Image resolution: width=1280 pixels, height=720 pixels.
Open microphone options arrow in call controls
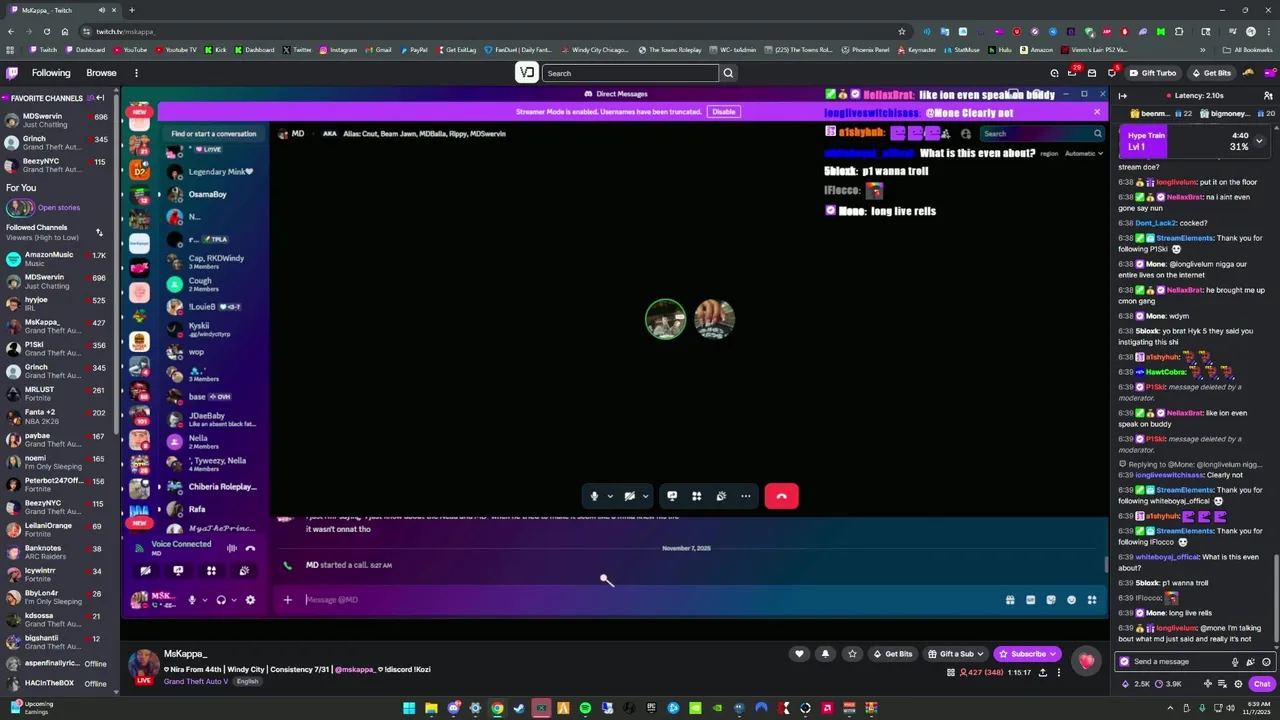click(x=610, y=496)
